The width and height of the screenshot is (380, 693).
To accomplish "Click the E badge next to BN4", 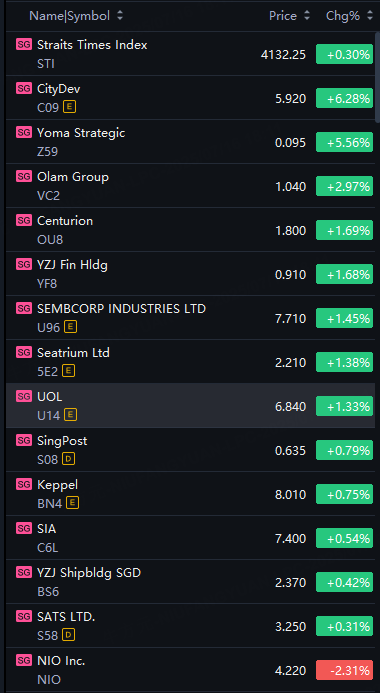I will [x=72, y=503].
